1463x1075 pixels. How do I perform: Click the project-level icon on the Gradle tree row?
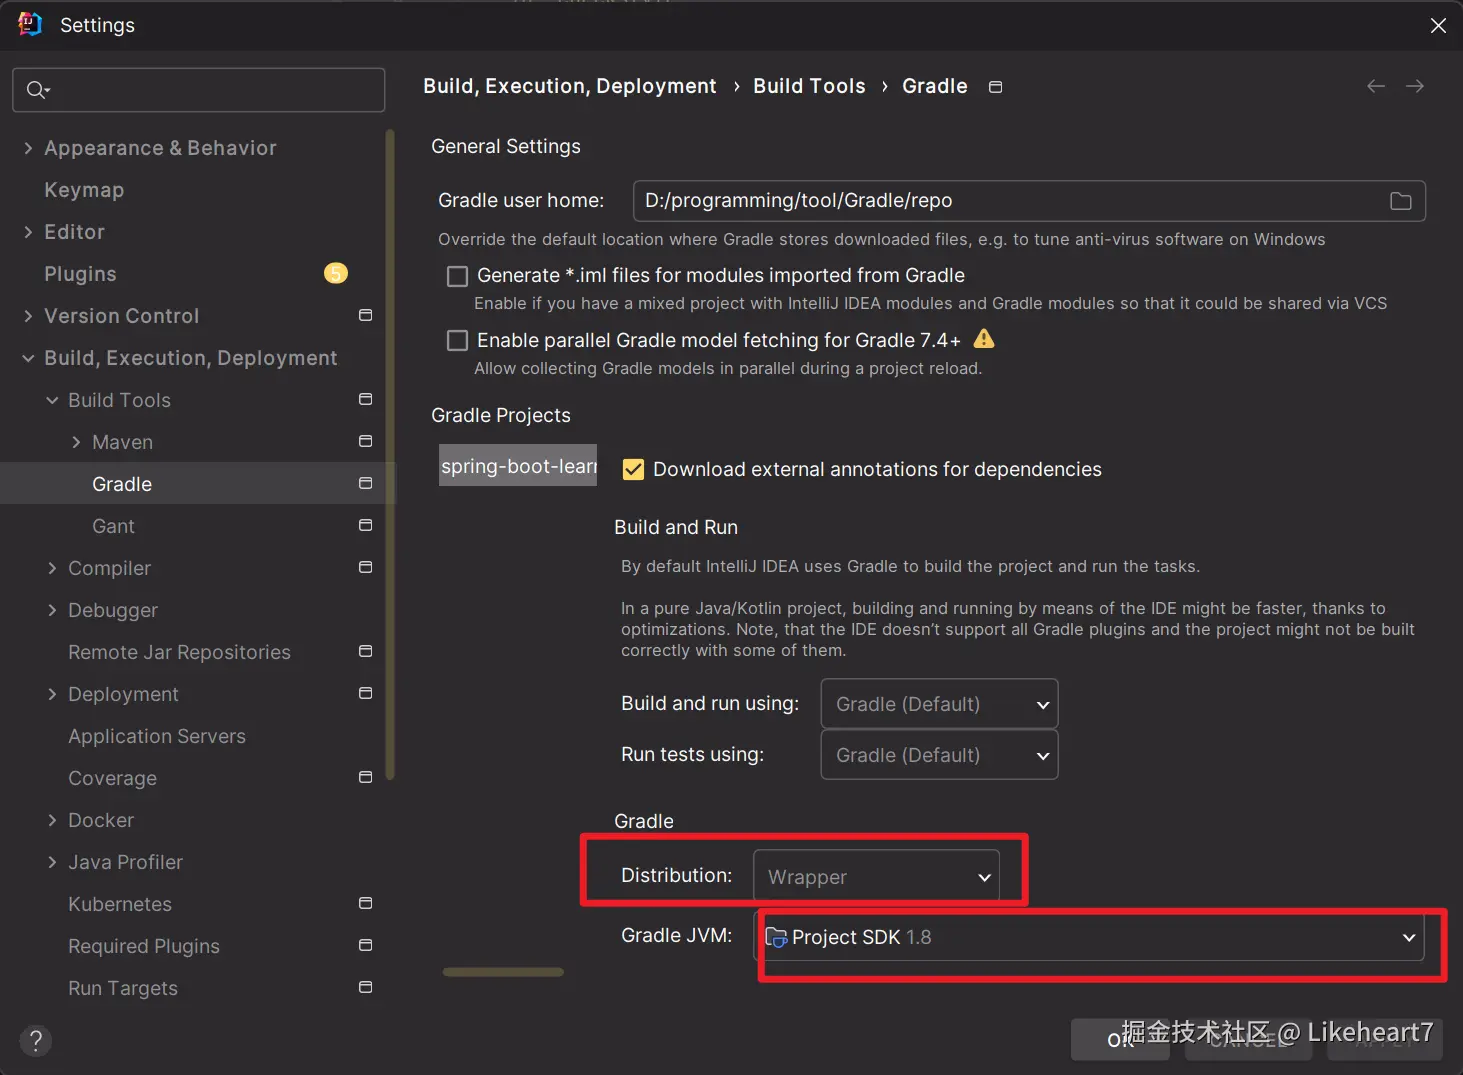[x=365, y=483]
